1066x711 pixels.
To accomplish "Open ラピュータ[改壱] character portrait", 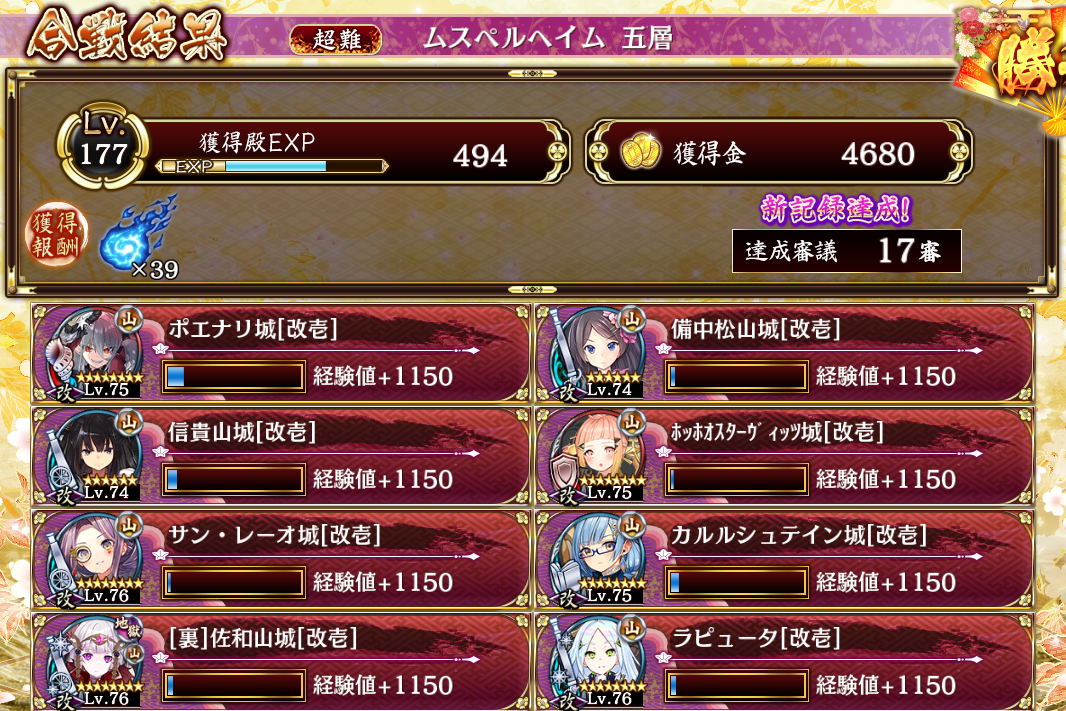I will (596, 662).
